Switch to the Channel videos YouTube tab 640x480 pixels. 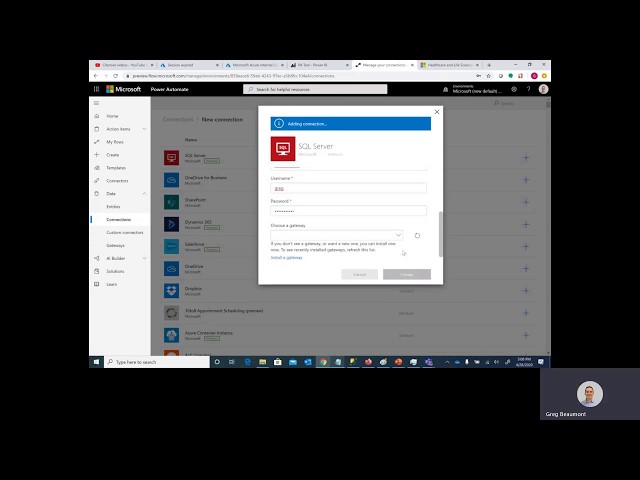(123, 65)
